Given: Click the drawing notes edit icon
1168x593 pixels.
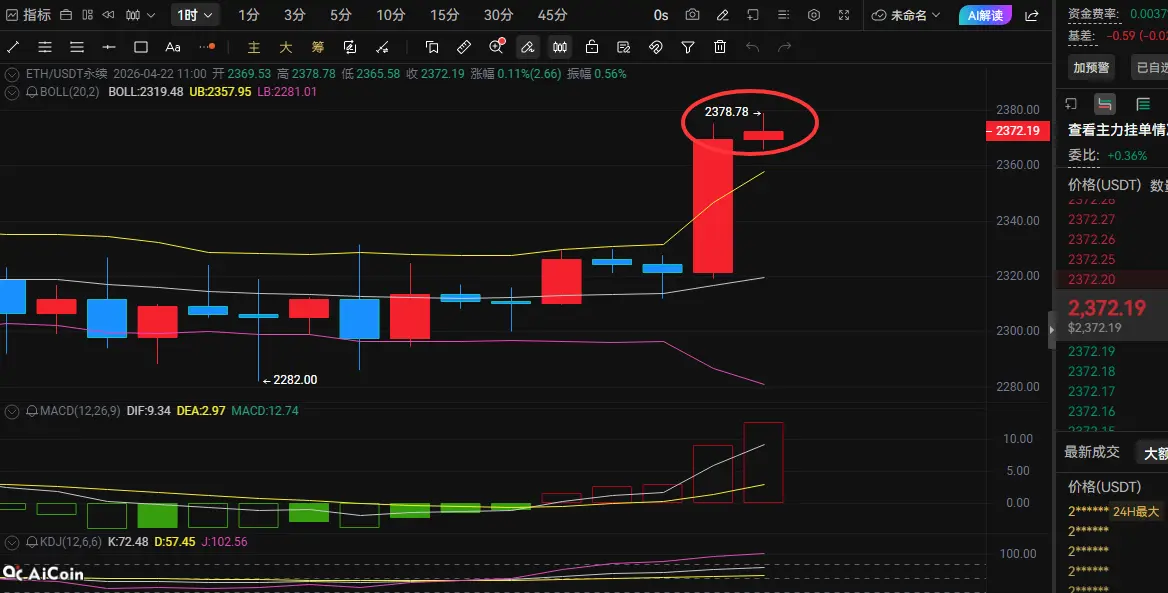Looking at the screenshot, I should click(x=624, y=47).
